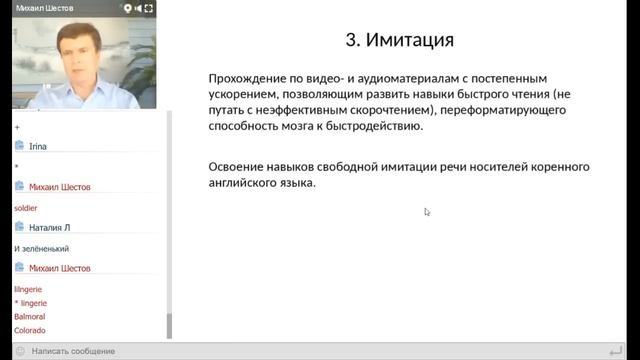Click the Михаил Шестов name above soldier
The image size is (640, 360).
pyautogui.click(x=60, y=187)
